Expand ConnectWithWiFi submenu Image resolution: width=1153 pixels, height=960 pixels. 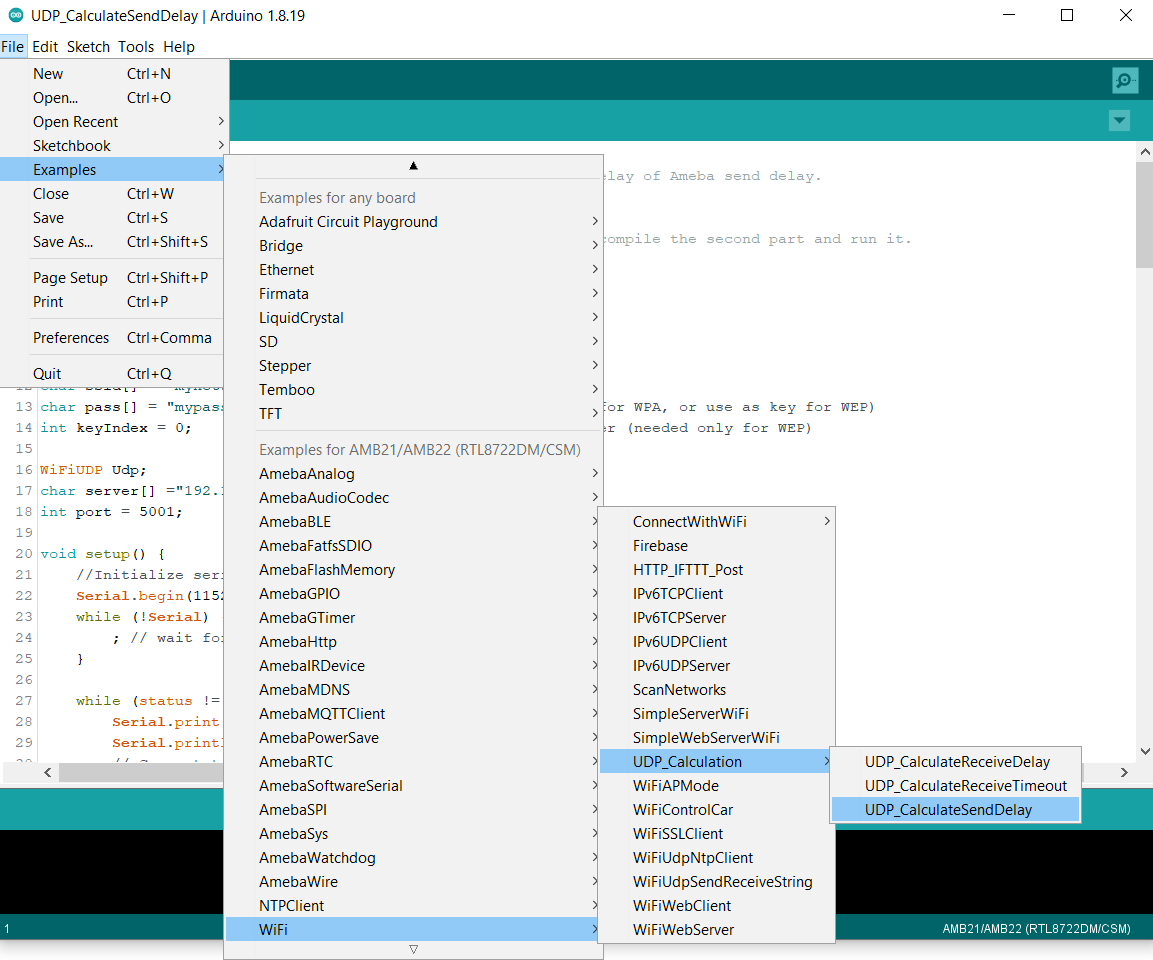[x=717, y=522]
